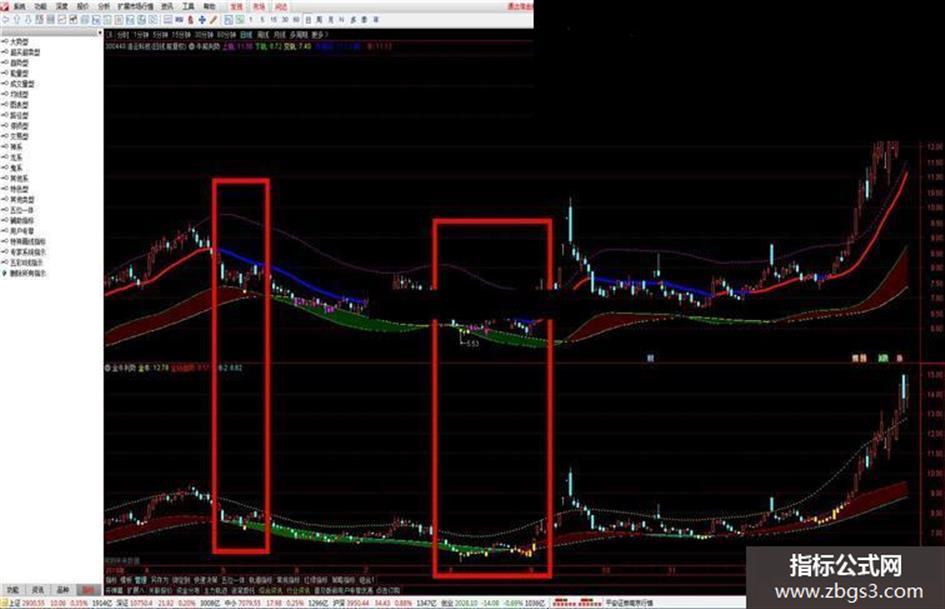Click the 深证 index in status bar
The image size is (945, 609).
coord(122,603)
